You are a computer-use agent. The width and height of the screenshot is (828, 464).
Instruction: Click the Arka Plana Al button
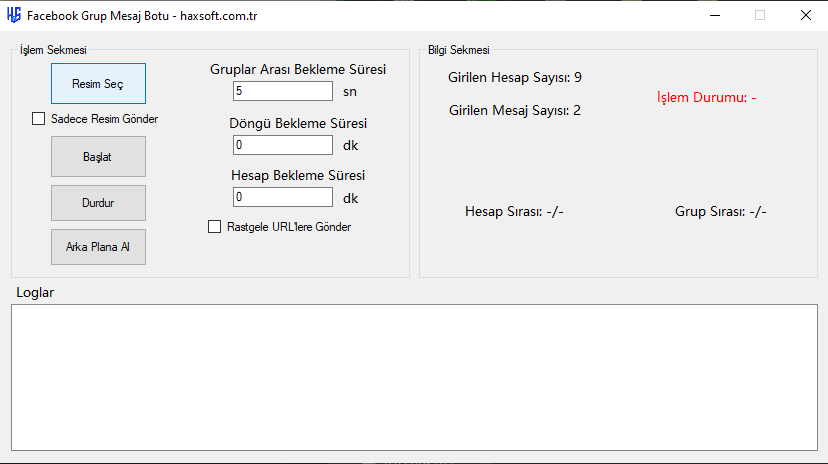click(x=98, y=247)
